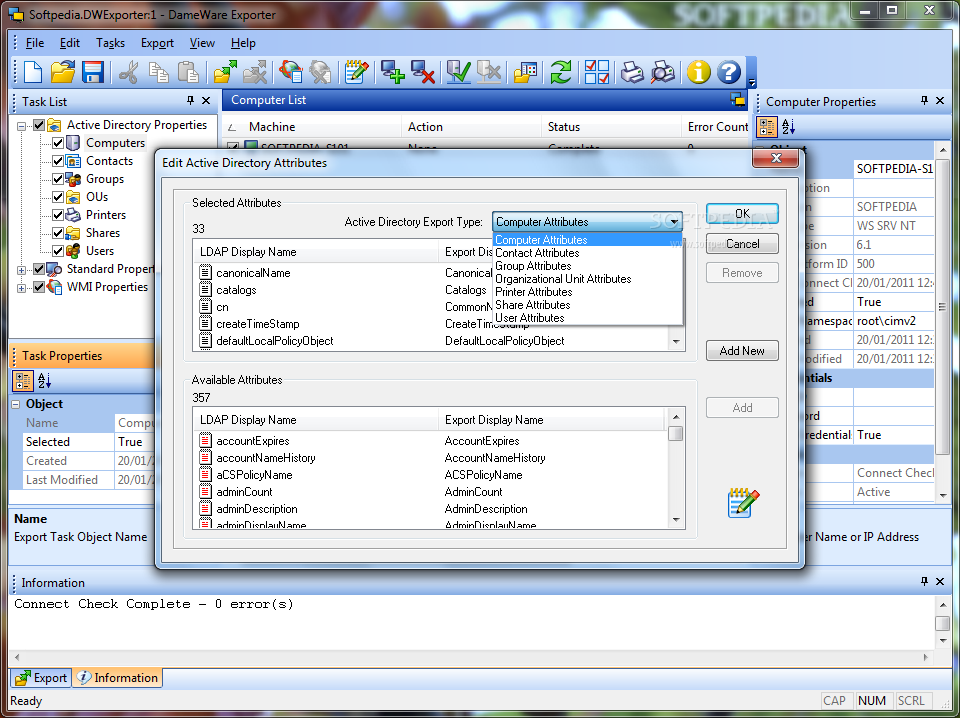This screenshot has width=960, height=718.
Task: Open the Export menu
Action: point(157,43)
